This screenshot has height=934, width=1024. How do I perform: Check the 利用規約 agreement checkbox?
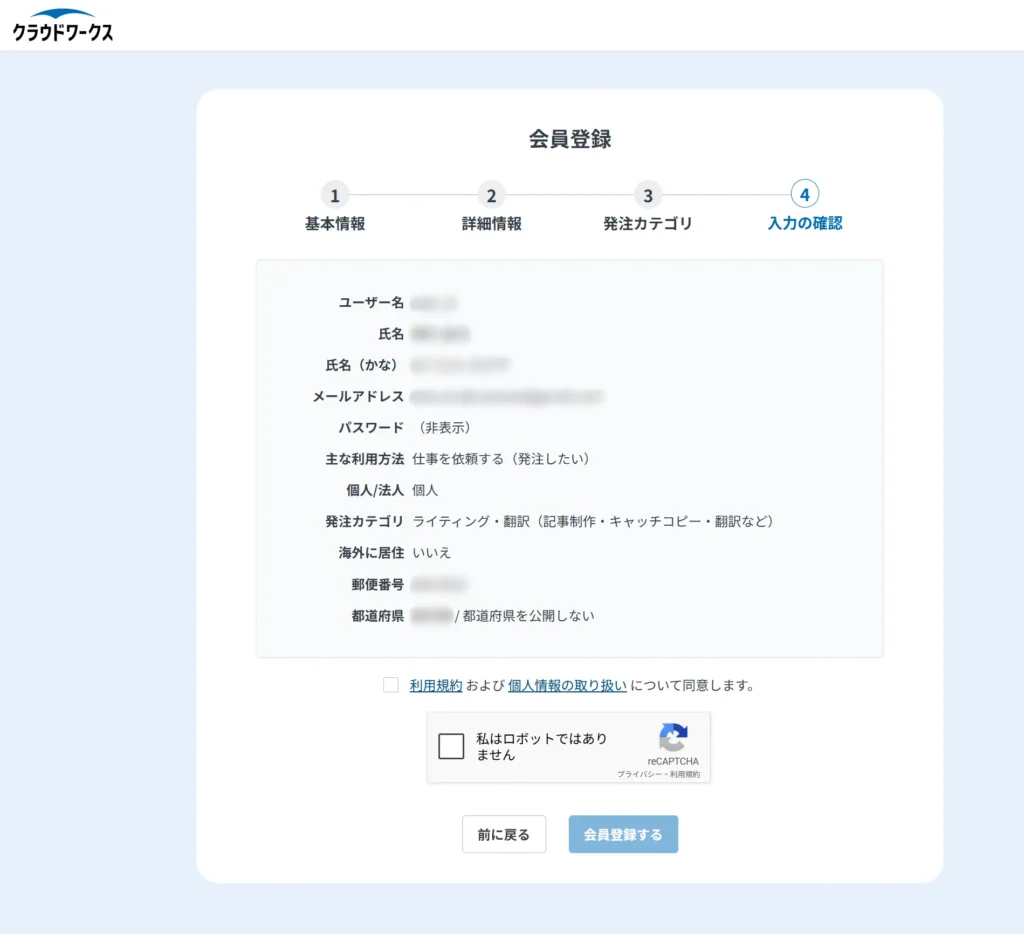[390, 685]
